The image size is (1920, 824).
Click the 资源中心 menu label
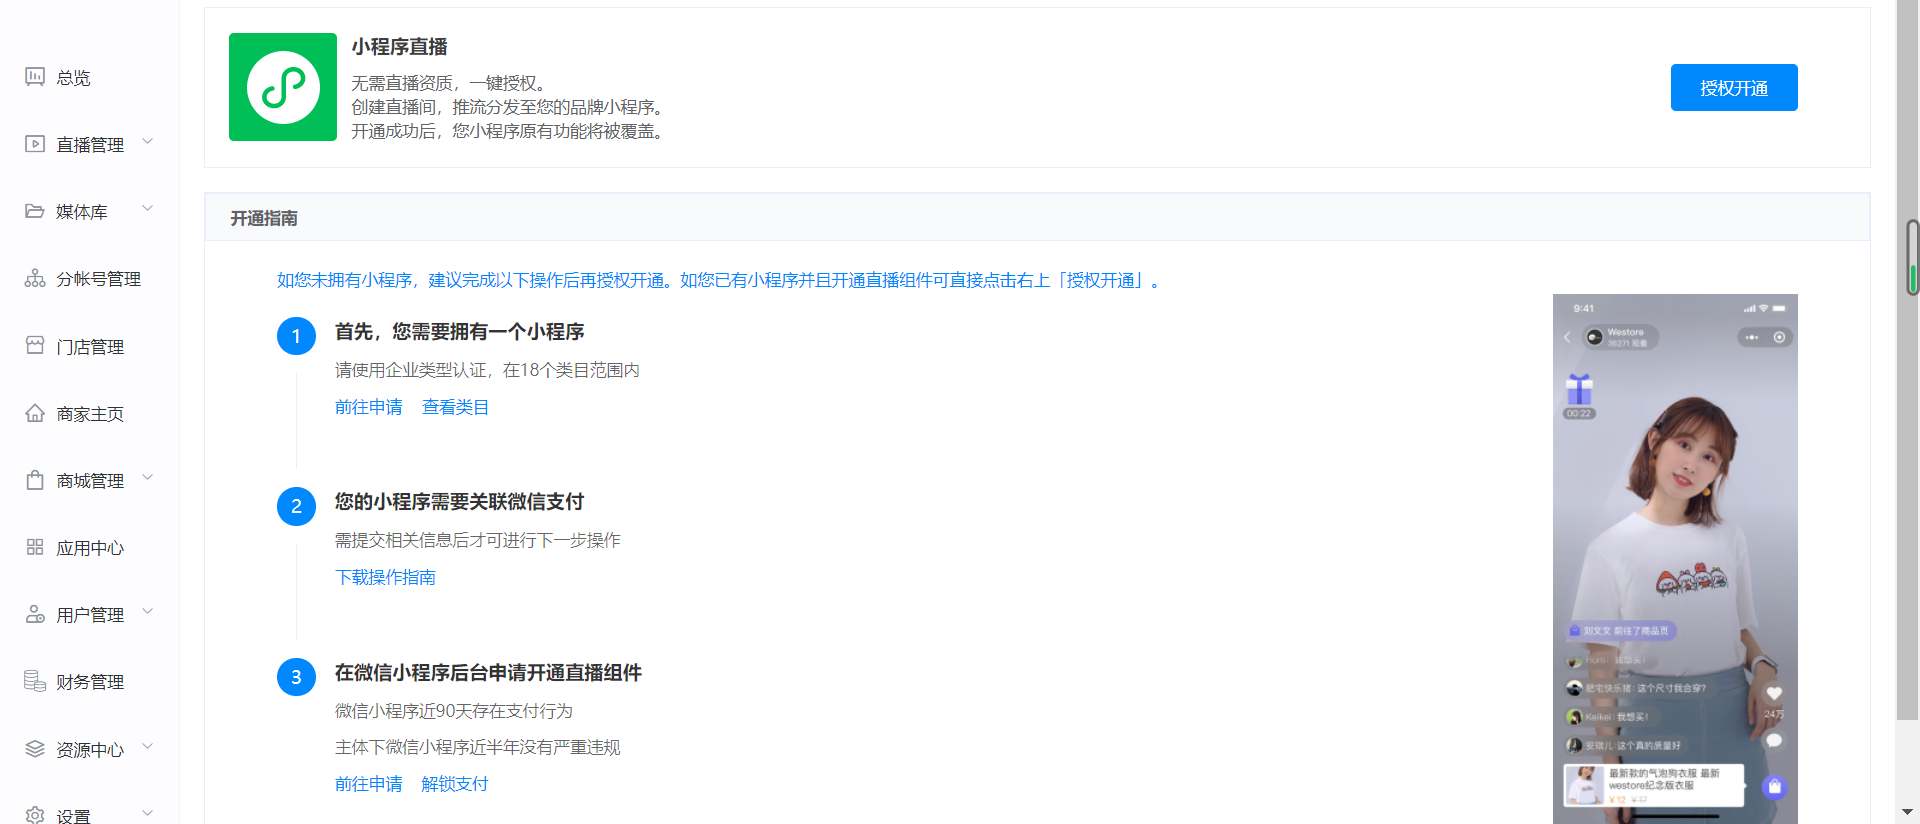(x=90, y=750)
